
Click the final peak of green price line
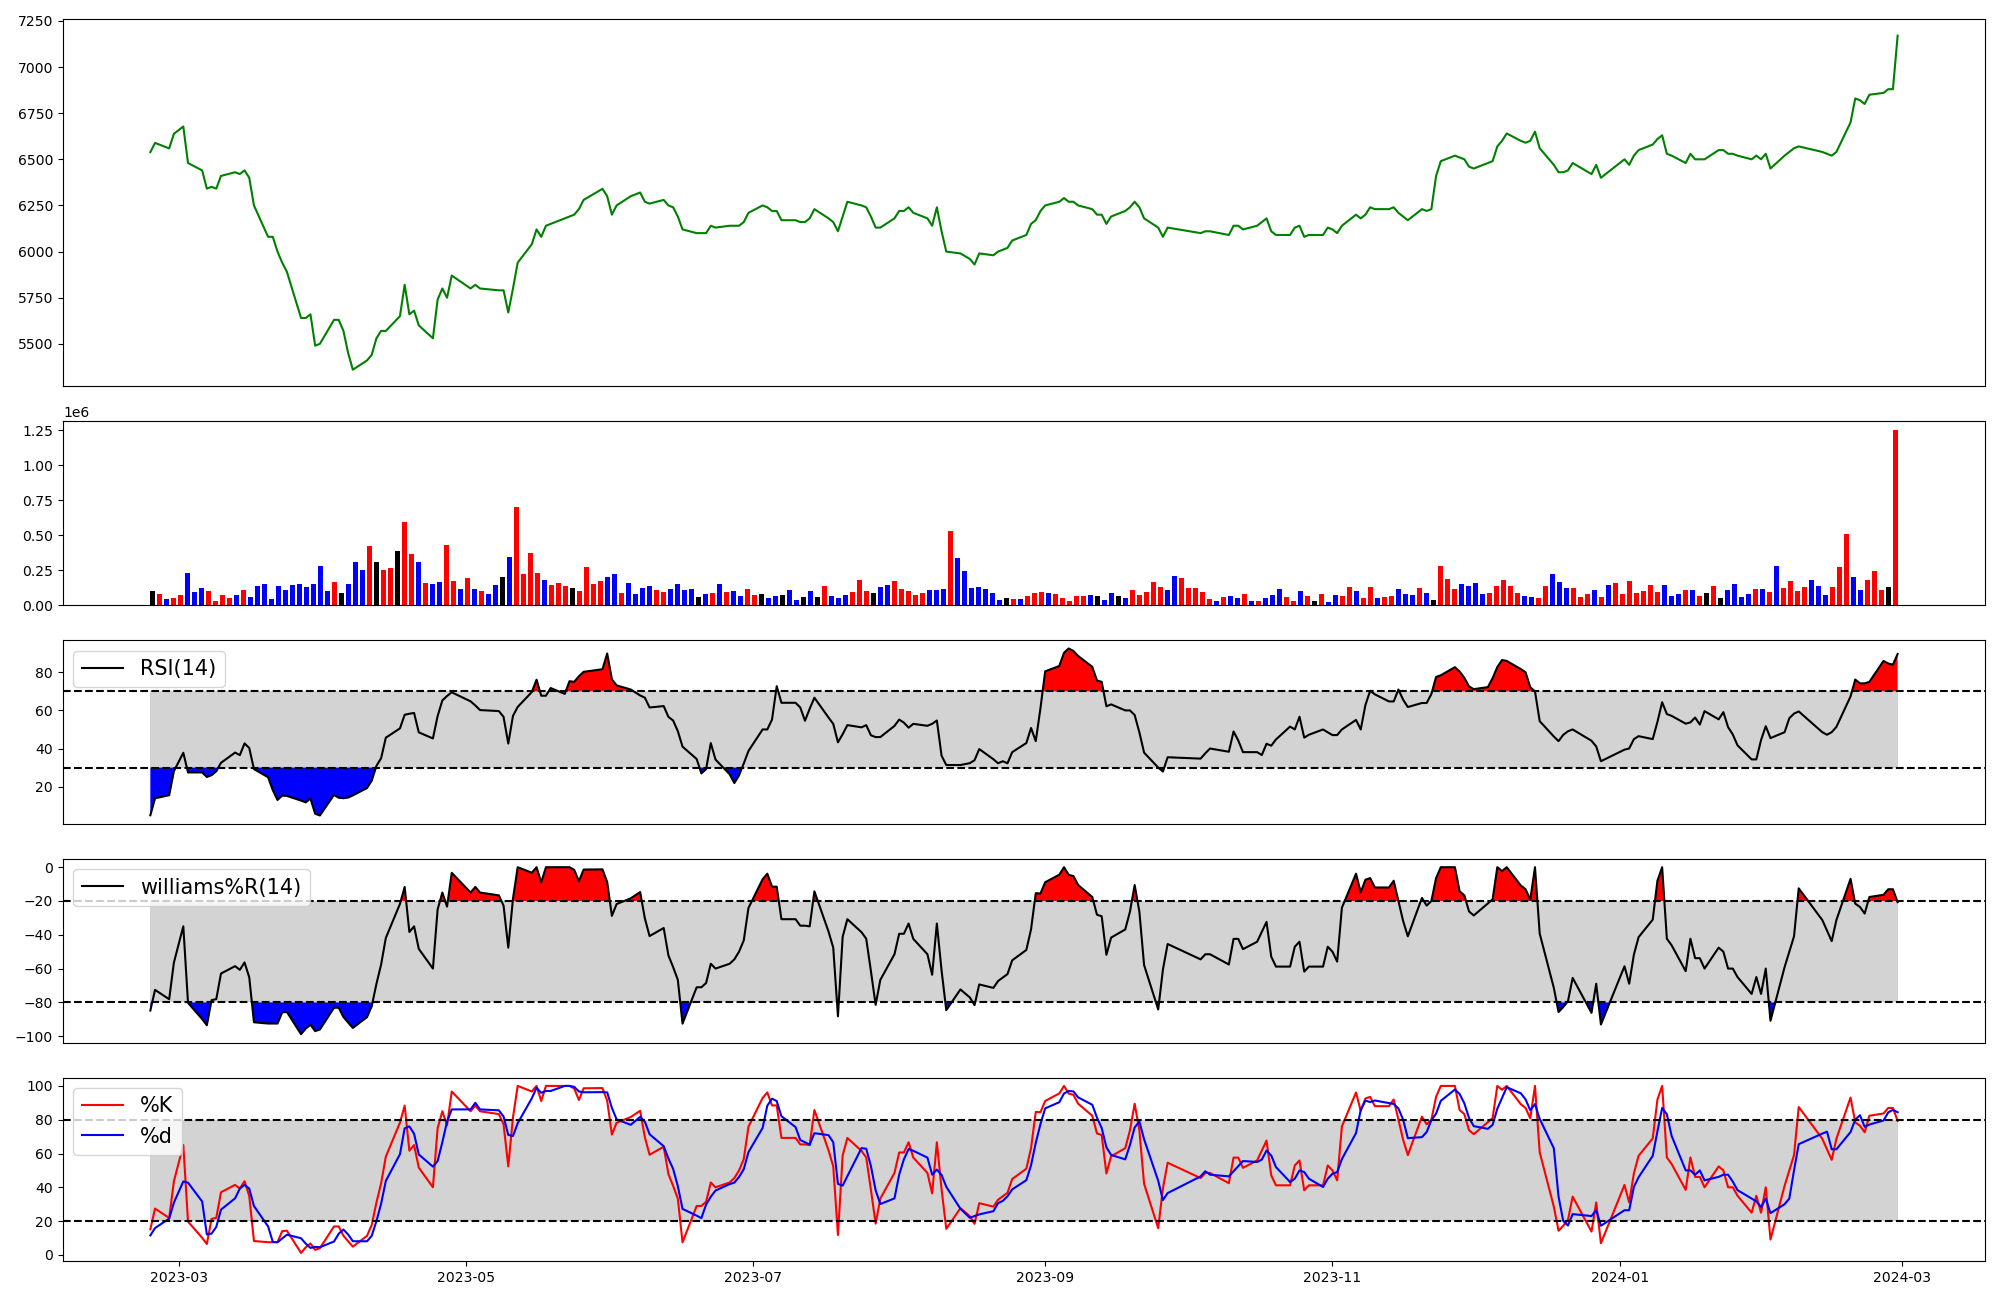[1897, 36]
